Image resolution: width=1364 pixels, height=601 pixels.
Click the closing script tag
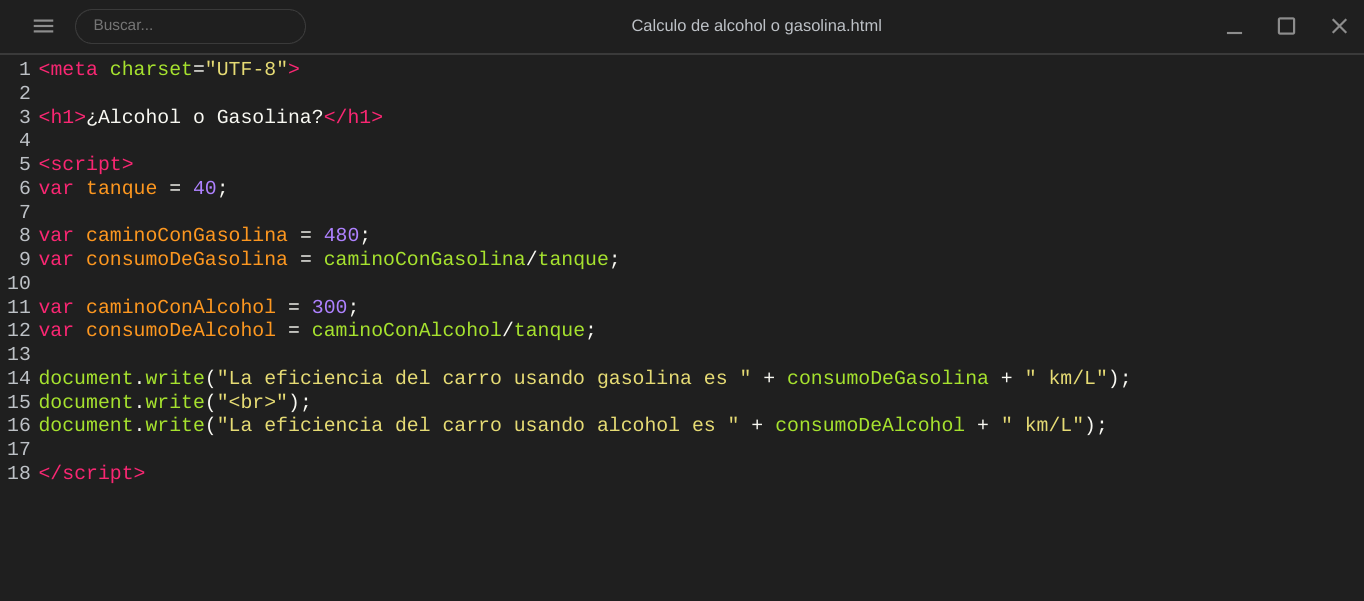(92, 474)
